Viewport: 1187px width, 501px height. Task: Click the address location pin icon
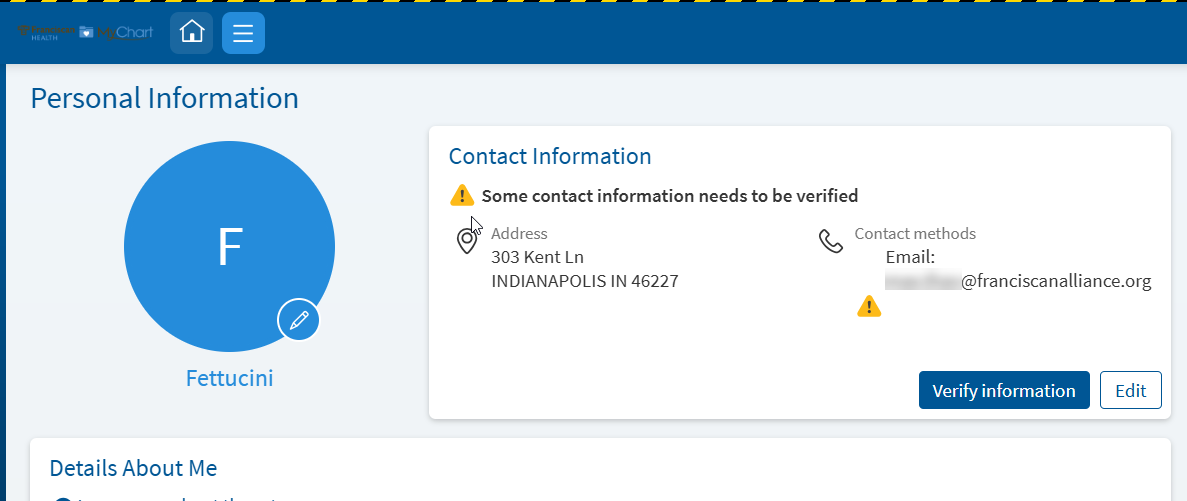pyautogui.click(x=467, y=241)
